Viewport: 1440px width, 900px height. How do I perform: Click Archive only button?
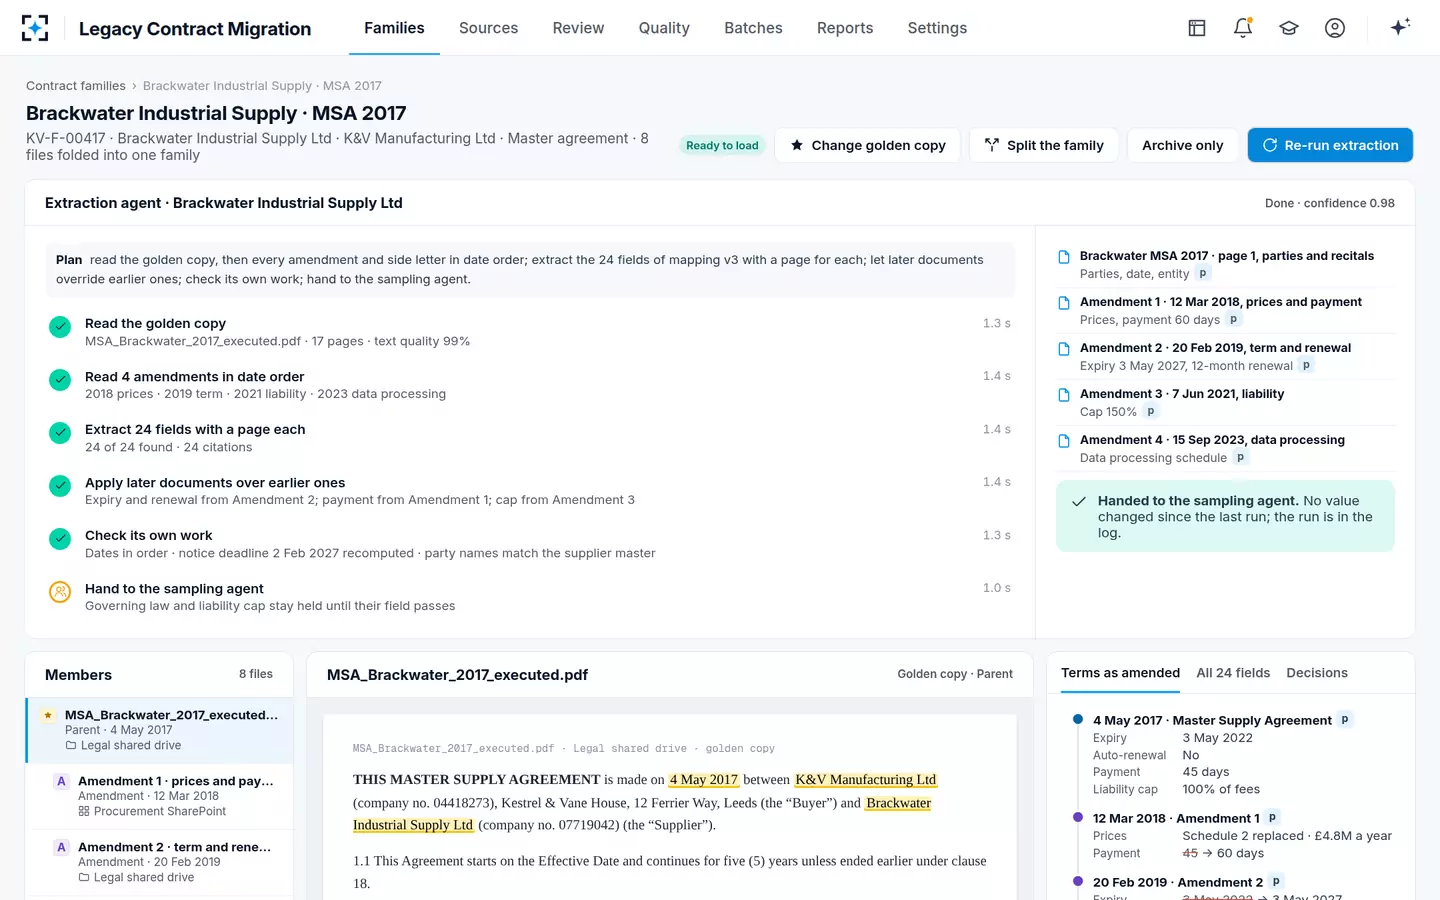pyautogui.click(x=1182, y=145)
